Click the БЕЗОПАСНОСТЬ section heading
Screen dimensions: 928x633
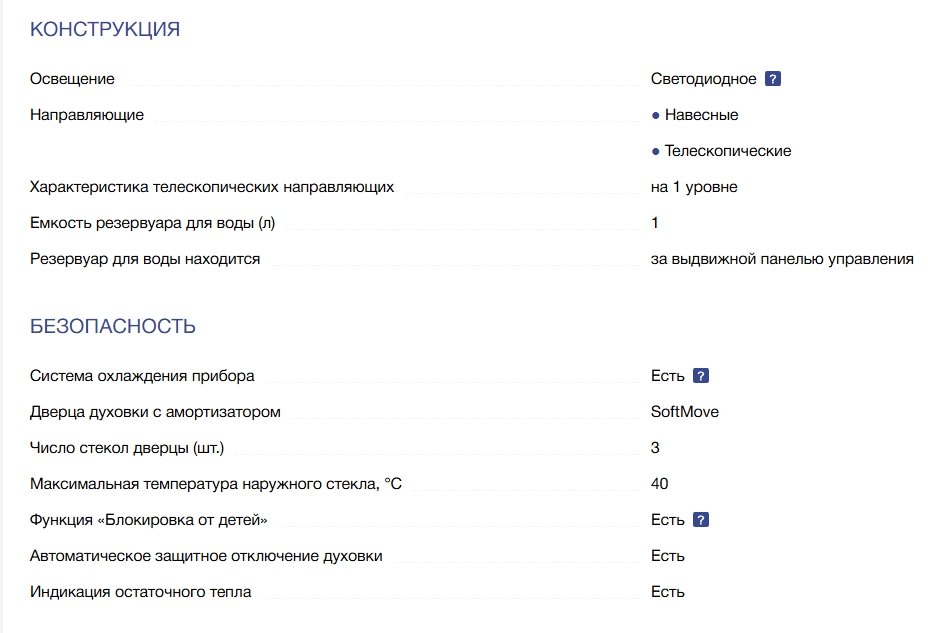pos(113,327)
